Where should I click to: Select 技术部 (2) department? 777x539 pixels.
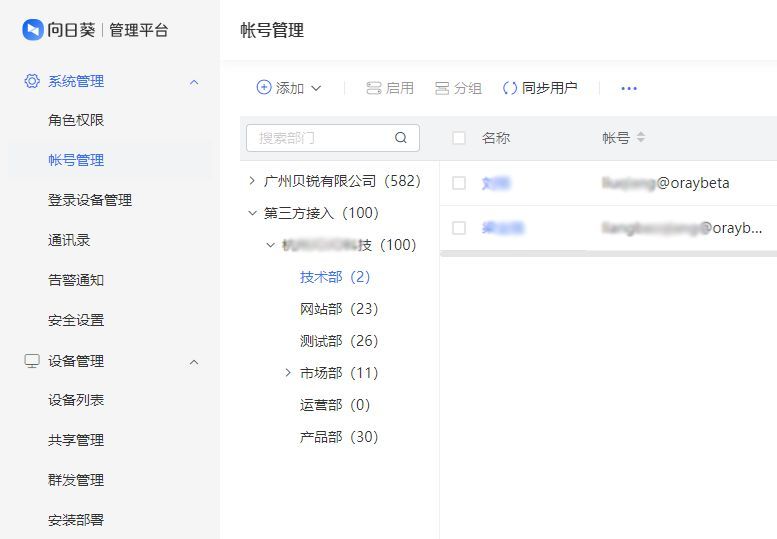pyautogui.click(x=335, y=277)
